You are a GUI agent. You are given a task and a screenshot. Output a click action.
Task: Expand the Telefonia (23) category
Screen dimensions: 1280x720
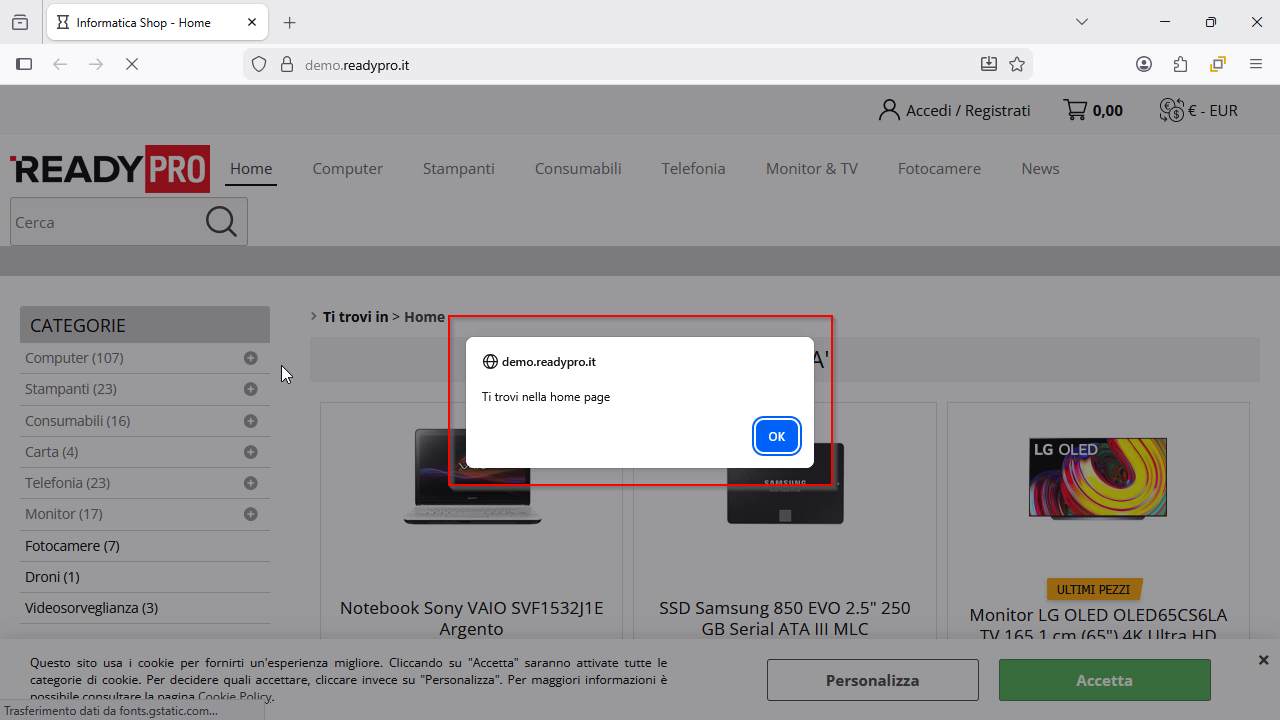click(x=250, y=483)
